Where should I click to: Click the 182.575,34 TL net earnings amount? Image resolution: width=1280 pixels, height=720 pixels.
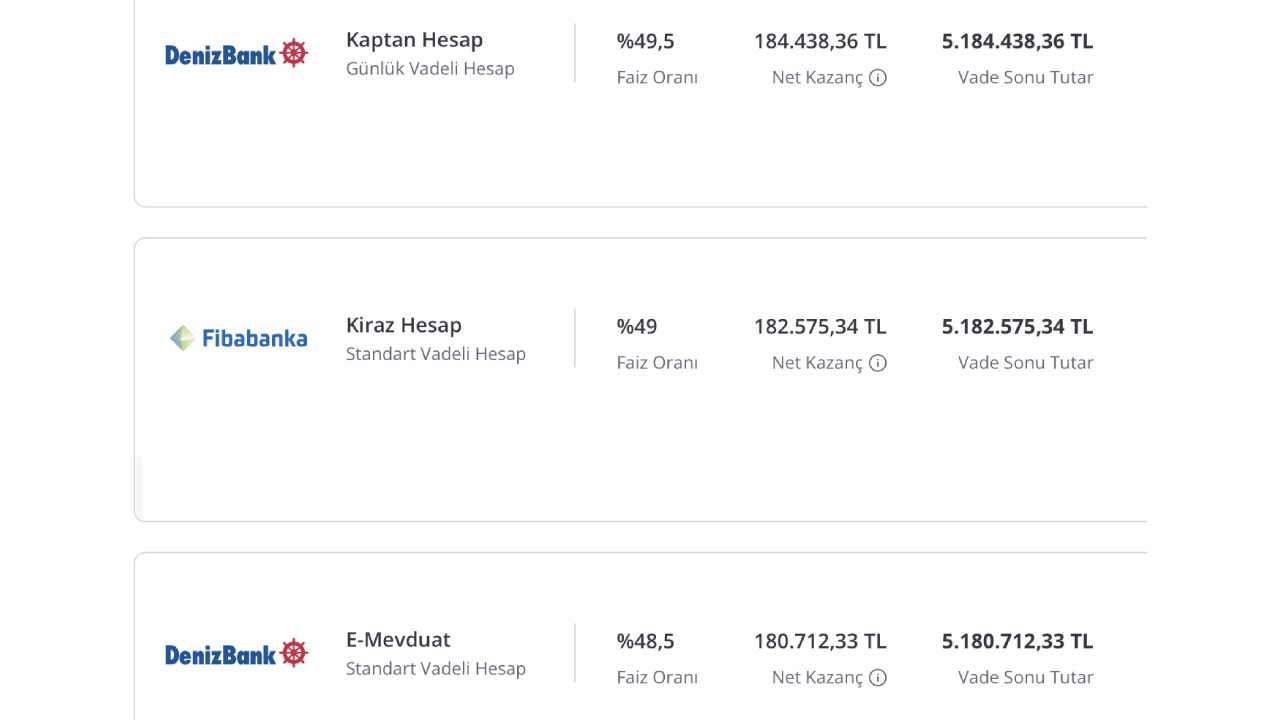[x=820, y=327]
